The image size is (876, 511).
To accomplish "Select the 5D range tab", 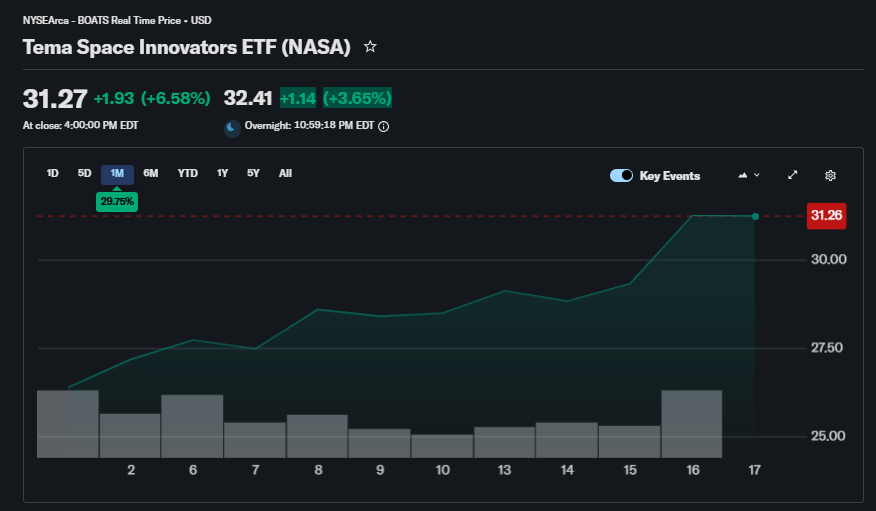I will point(84,174).
